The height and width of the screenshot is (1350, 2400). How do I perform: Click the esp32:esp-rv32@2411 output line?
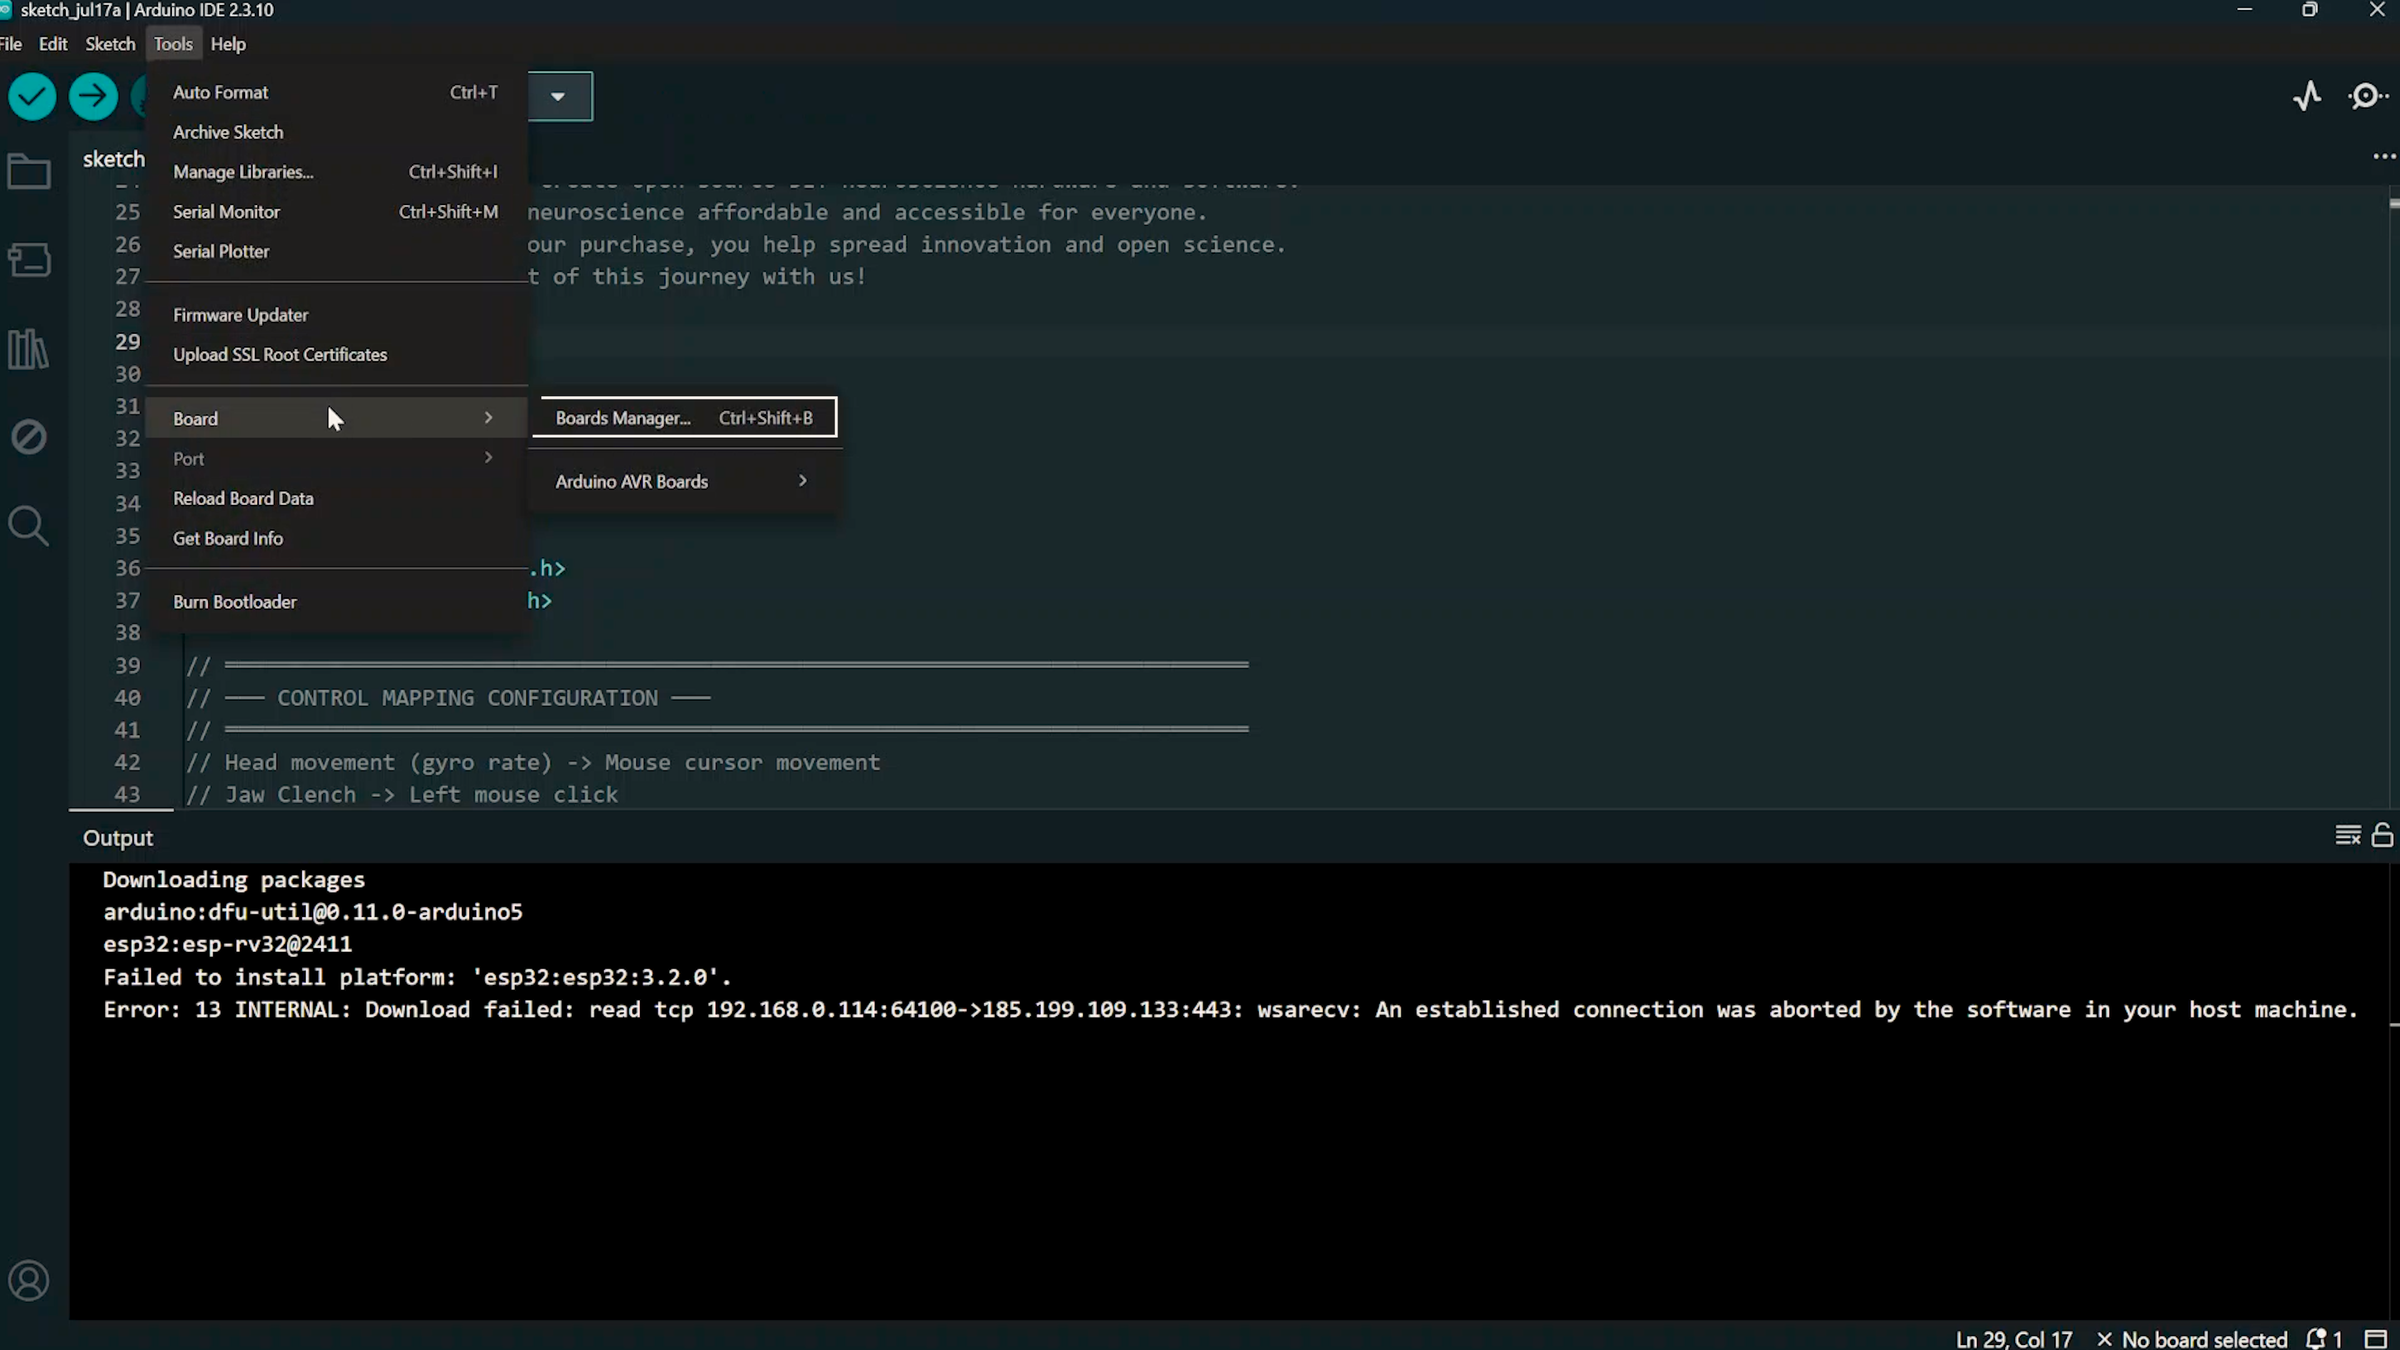click(227, 944)
